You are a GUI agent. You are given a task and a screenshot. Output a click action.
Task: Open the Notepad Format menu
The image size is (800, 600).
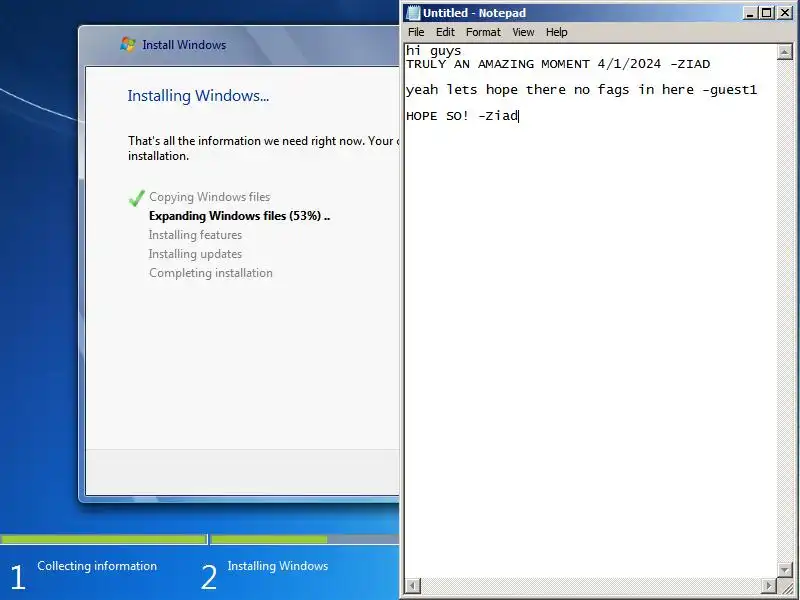tap(483, 32)
